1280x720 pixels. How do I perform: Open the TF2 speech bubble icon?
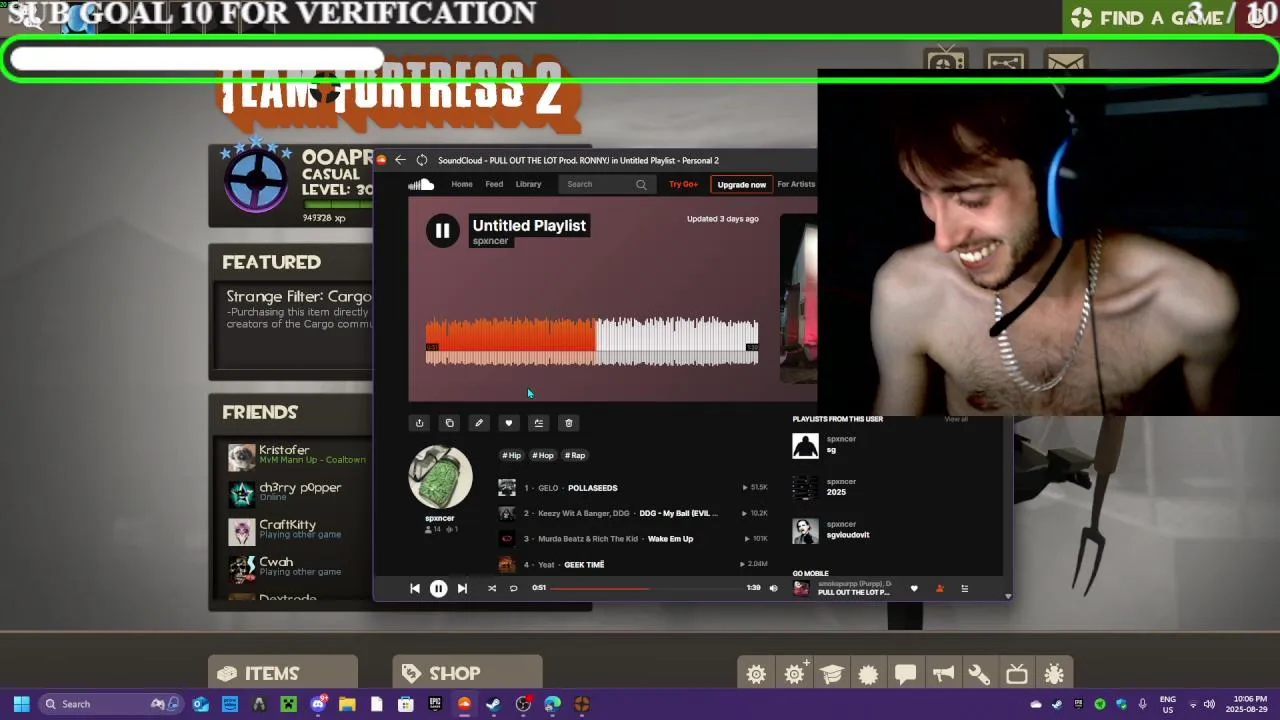(905, 674)
